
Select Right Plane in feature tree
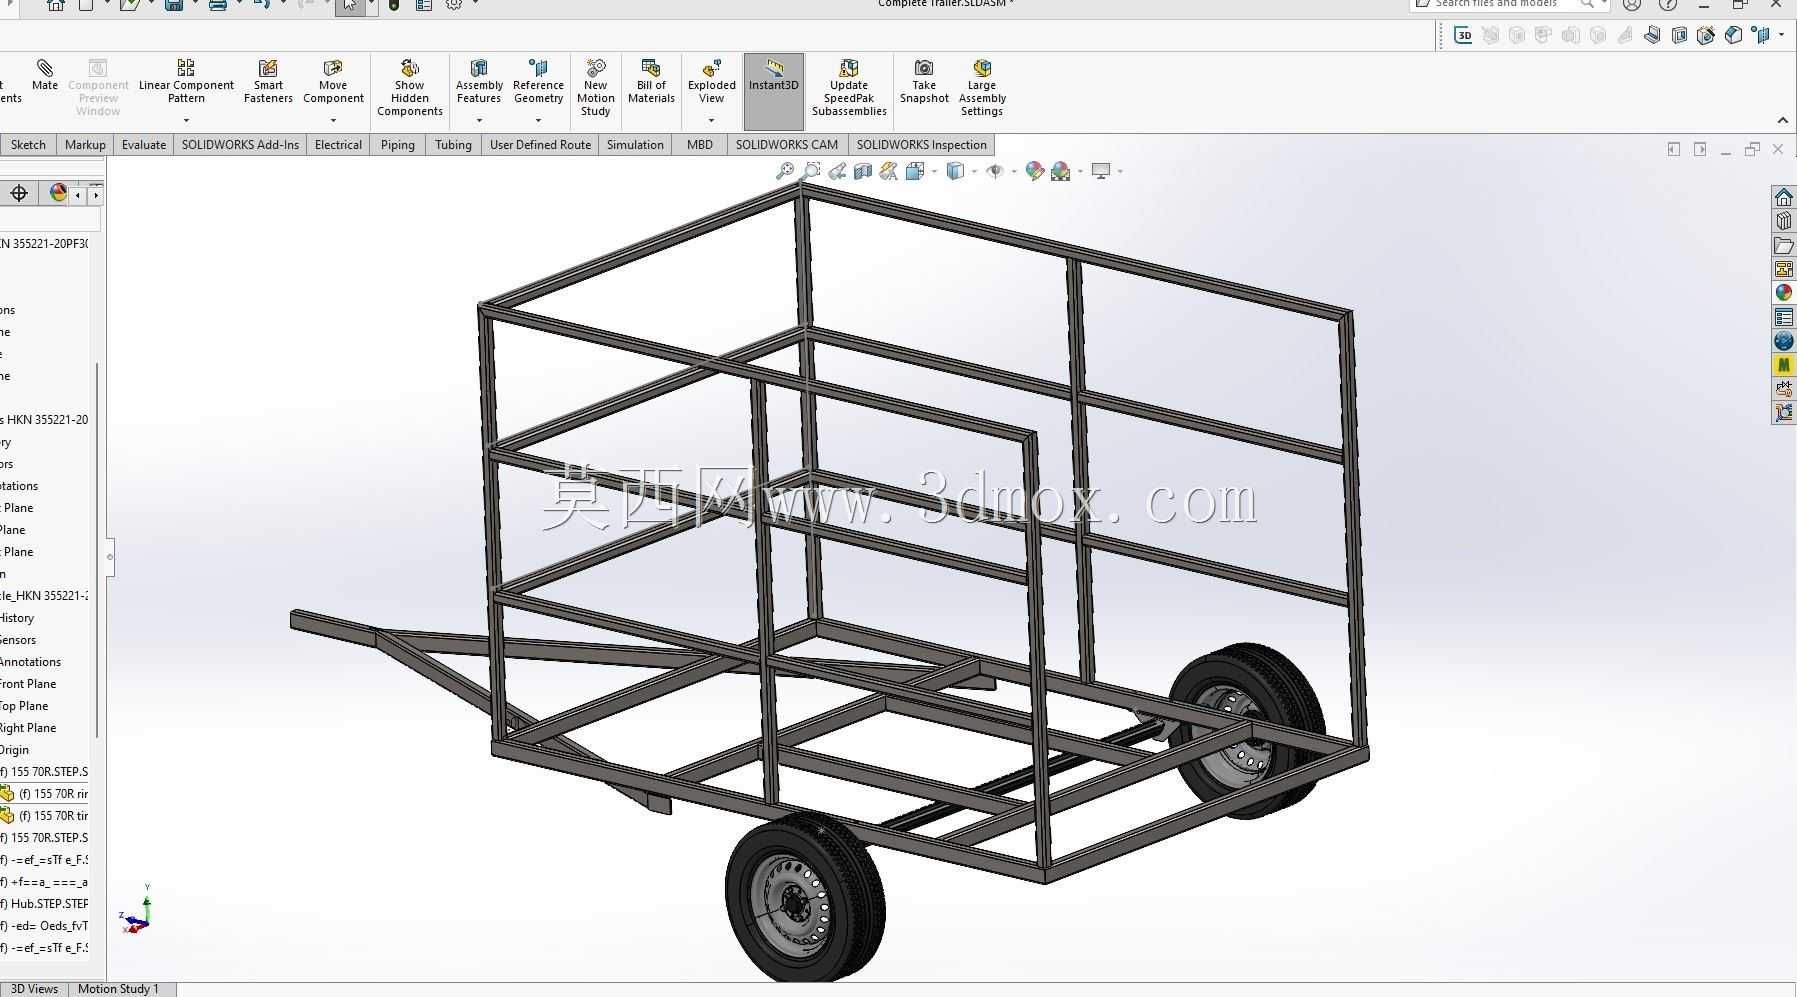coord(28,728)
